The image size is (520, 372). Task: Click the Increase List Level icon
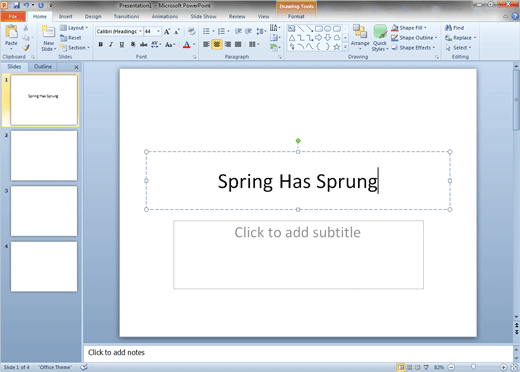tap(248, 31)
